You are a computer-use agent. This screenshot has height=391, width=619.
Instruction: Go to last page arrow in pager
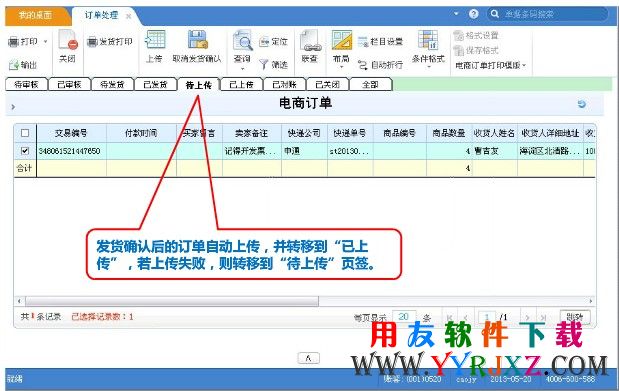coord(544,317)
